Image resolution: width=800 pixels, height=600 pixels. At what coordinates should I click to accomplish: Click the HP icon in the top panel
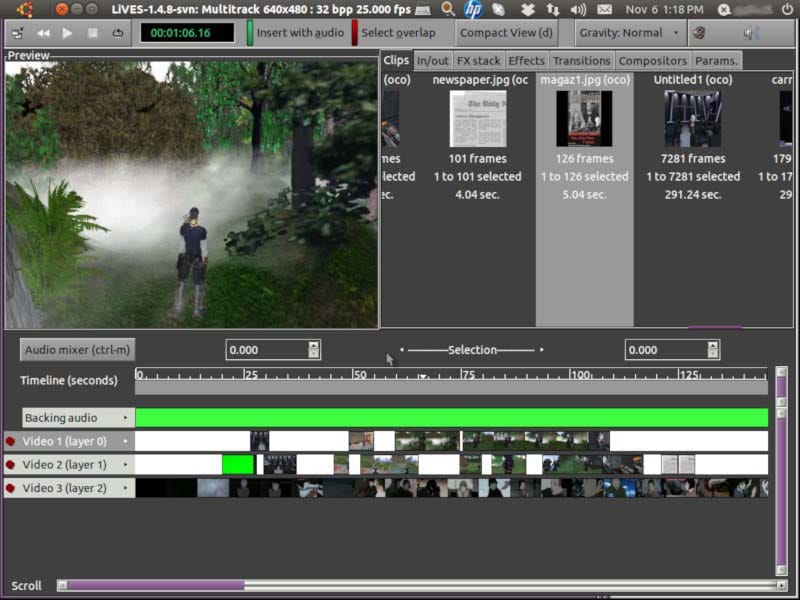point(471,10)
